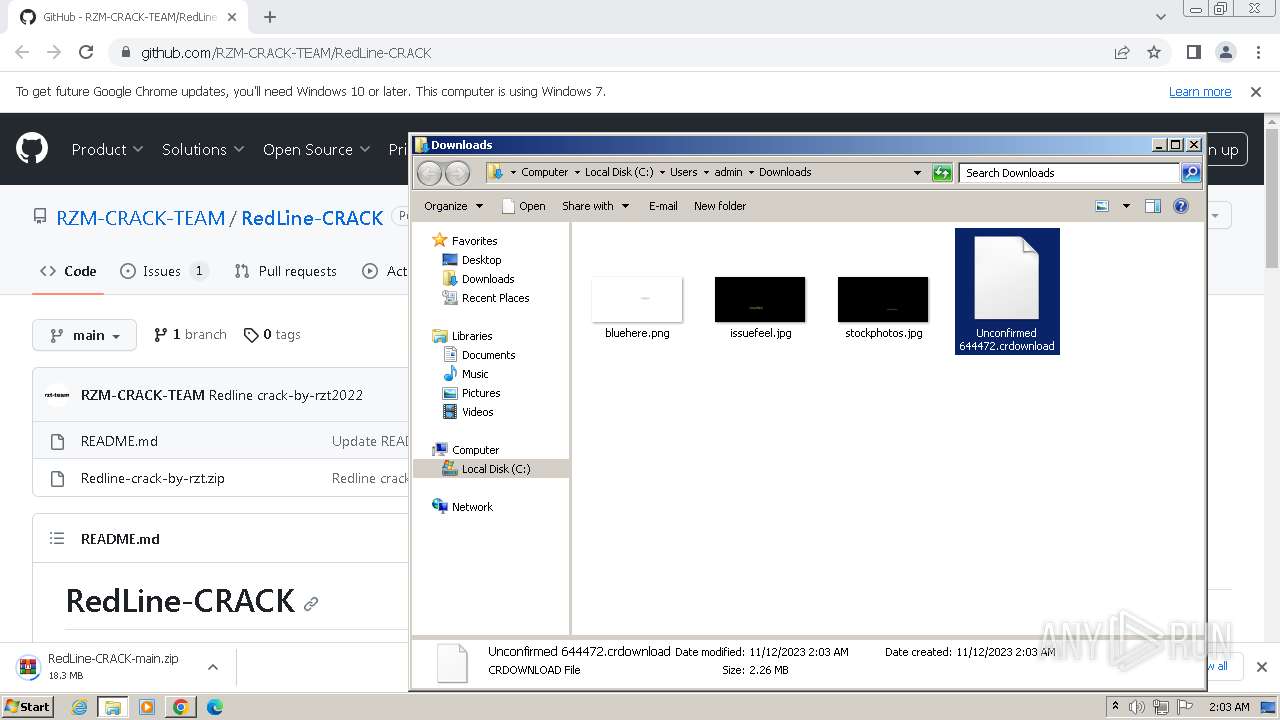
Task: Select Videos library
Action: point(468,412)
